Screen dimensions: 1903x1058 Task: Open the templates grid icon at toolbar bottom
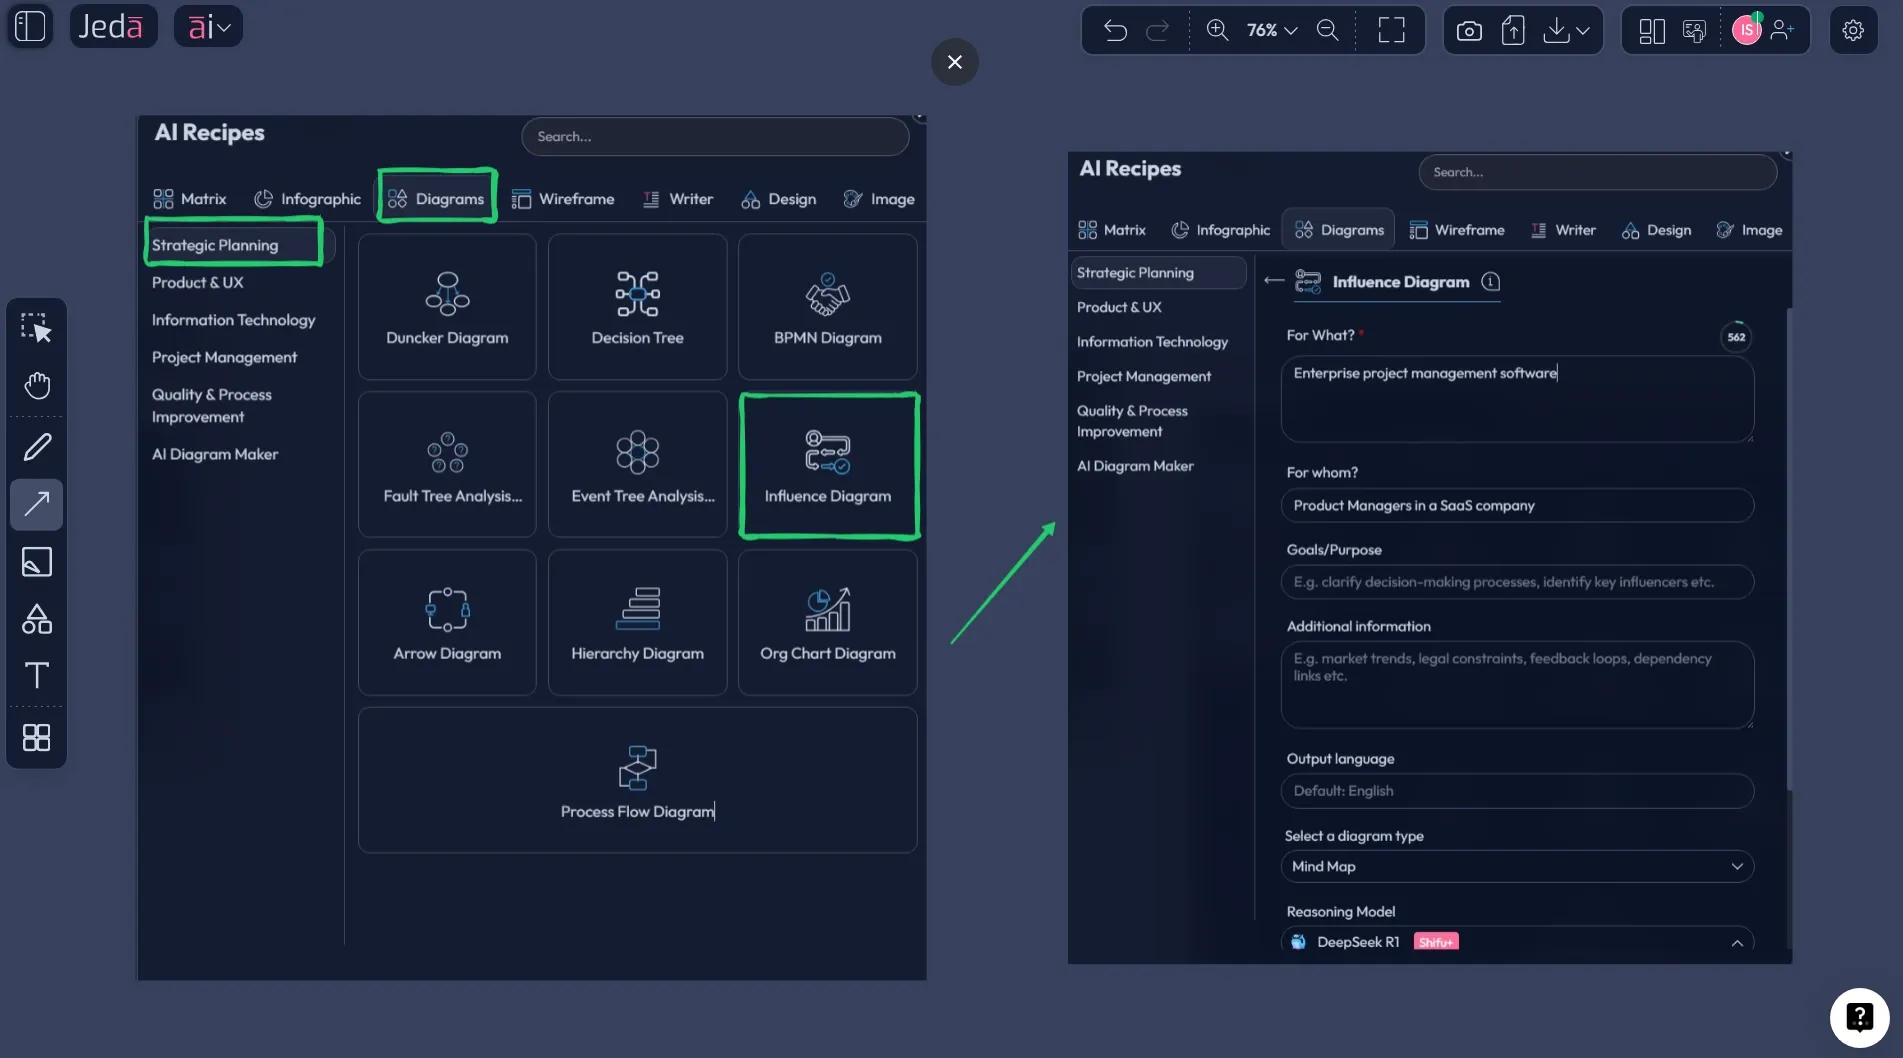point(37,738)
